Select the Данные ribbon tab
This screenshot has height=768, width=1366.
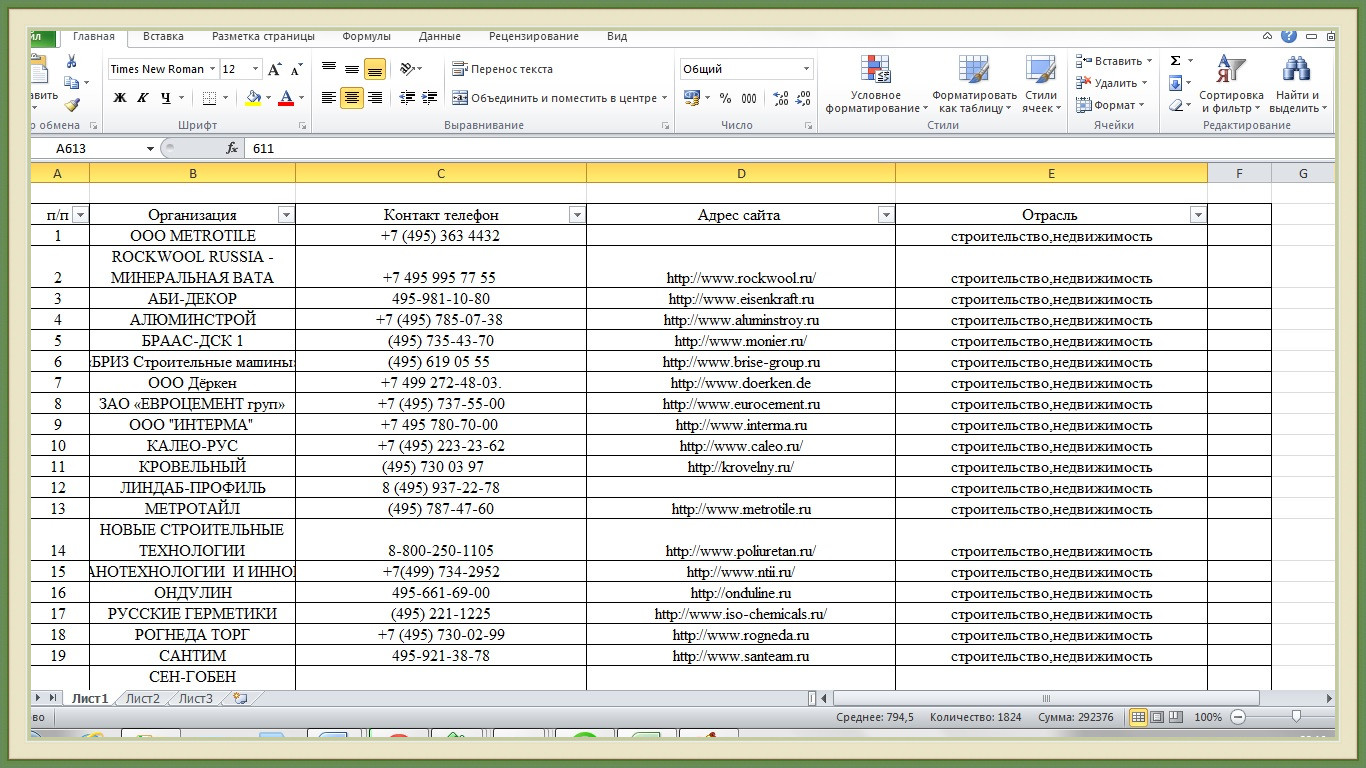[440, 37]
